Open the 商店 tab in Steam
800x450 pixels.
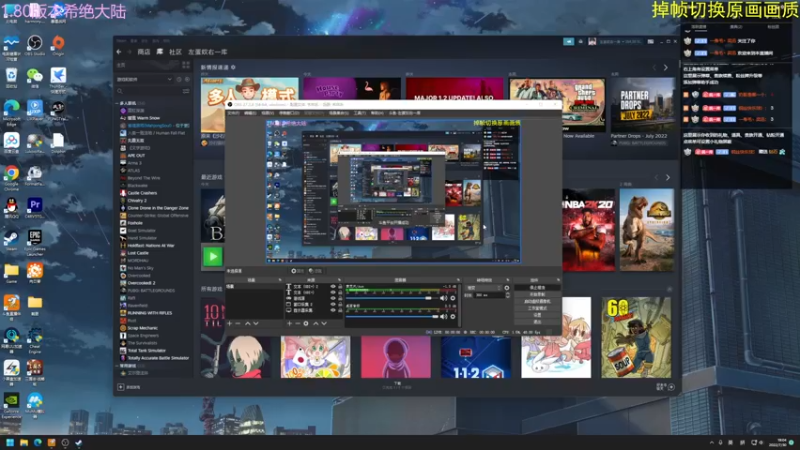pyautogui.click(x=144, y=52)
